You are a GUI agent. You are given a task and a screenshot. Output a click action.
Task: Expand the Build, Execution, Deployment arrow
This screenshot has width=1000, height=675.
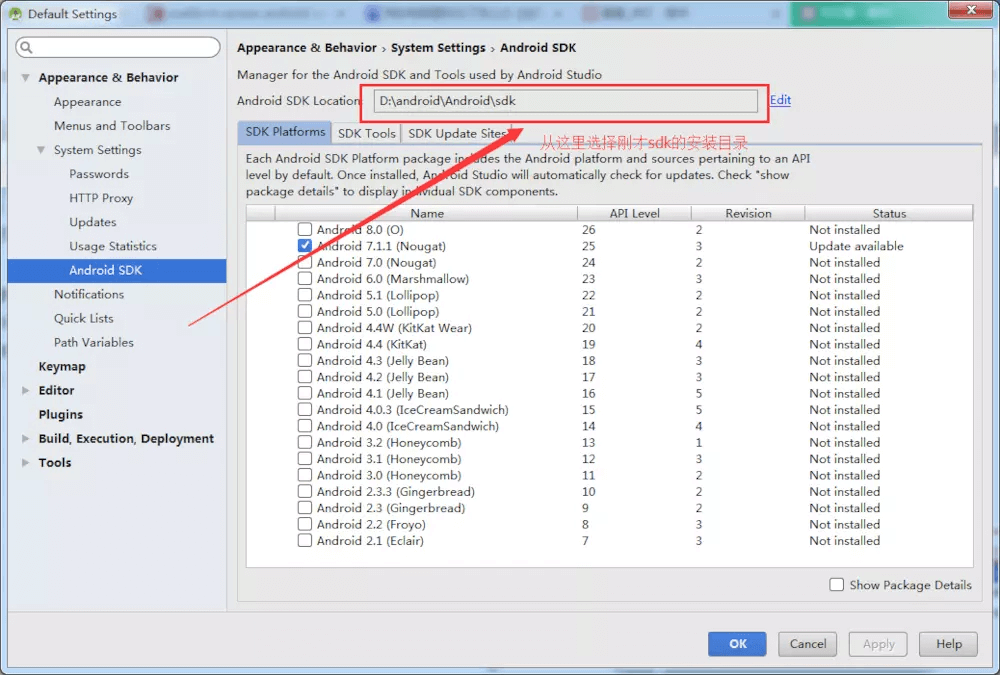(26, 438)
